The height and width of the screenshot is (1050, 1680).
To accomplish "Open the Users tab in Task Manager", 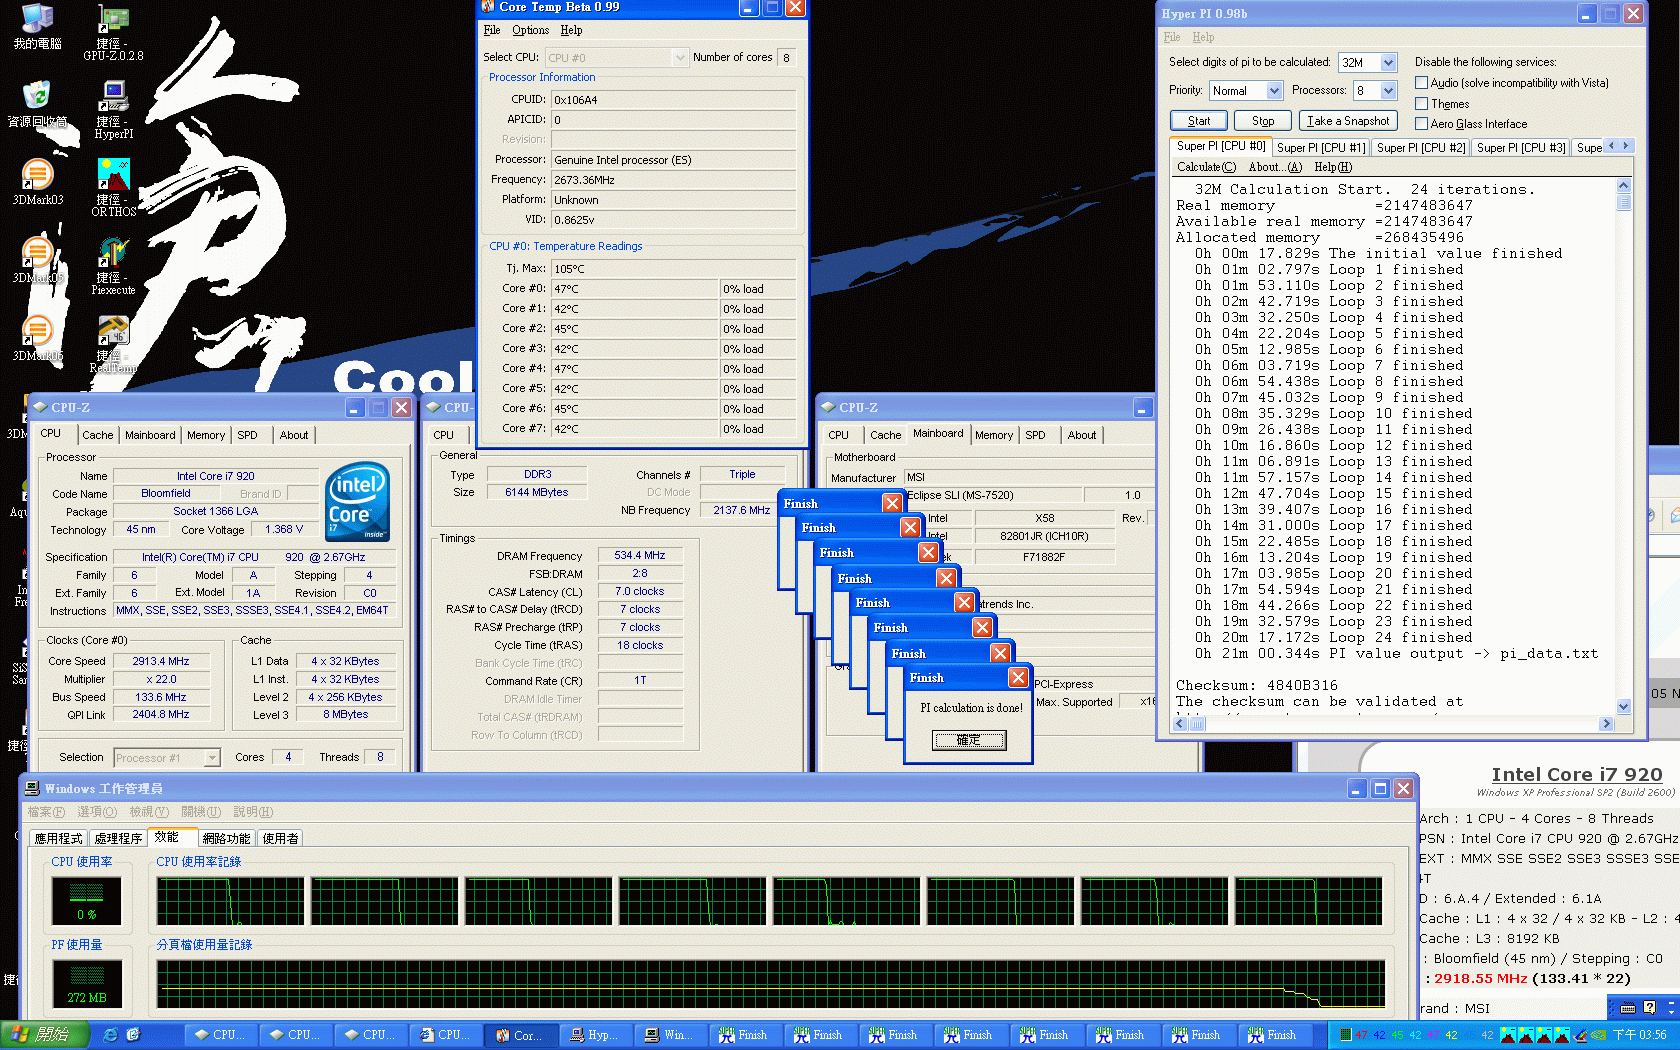I will pyautogui.click(x=280, y=838).
